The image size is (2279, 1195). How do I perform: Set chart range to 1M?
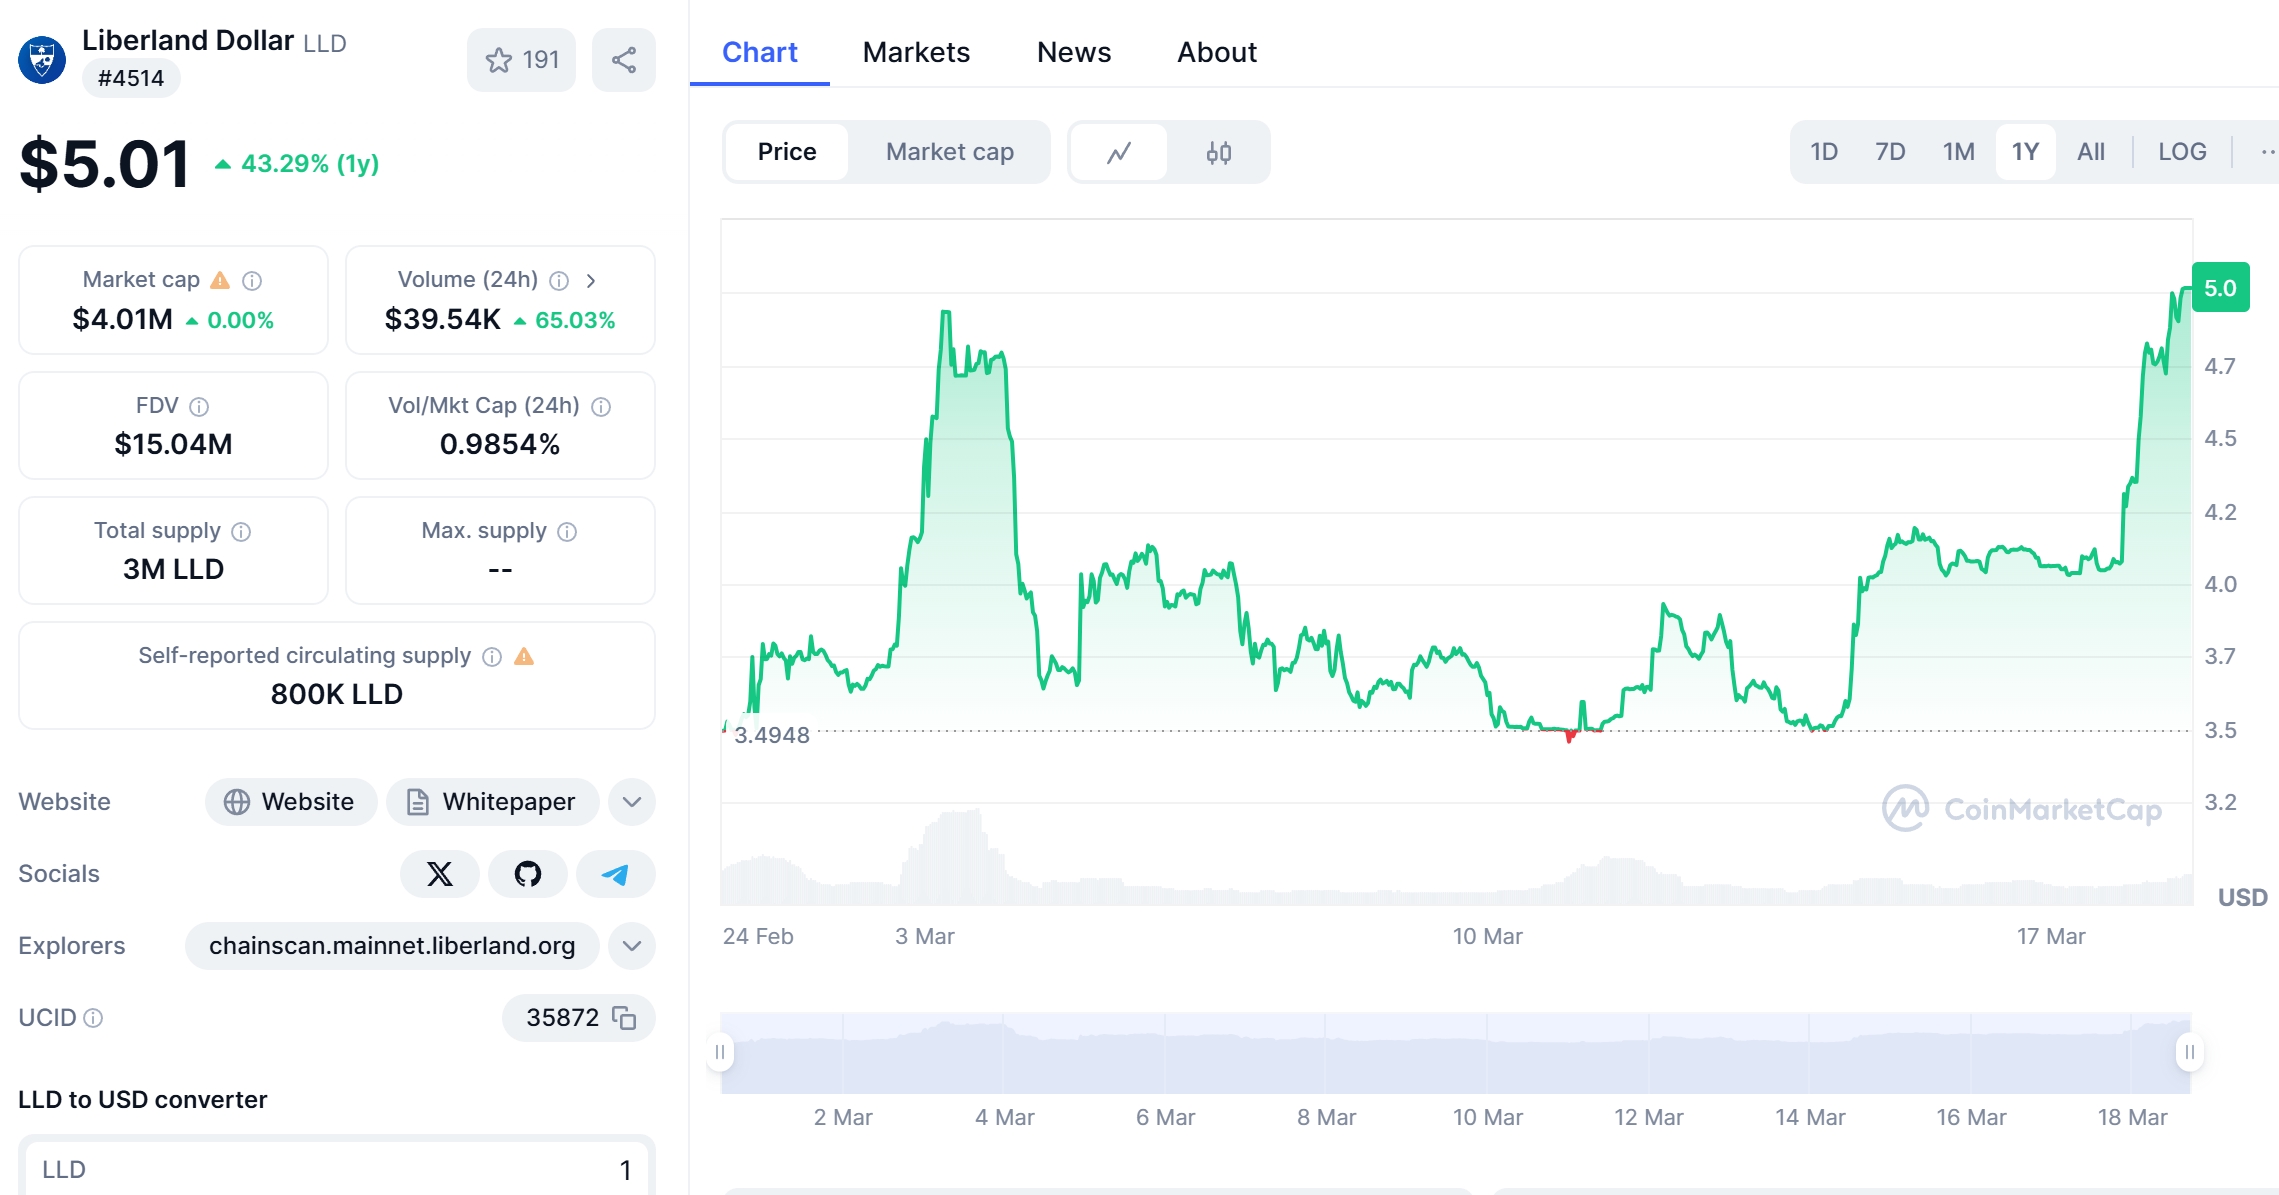click(1959, 152)
